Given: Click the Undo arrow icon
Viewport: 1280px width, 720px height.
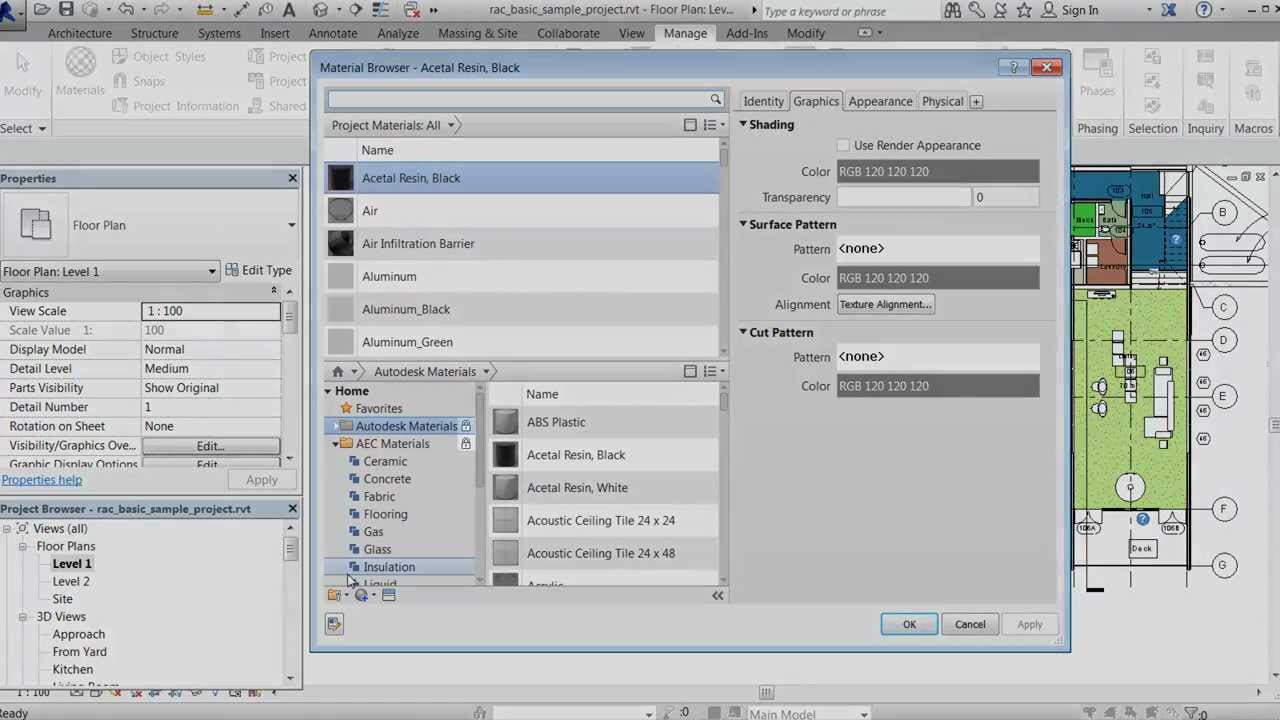Looking at the screenshot, I should pos(126,9).
